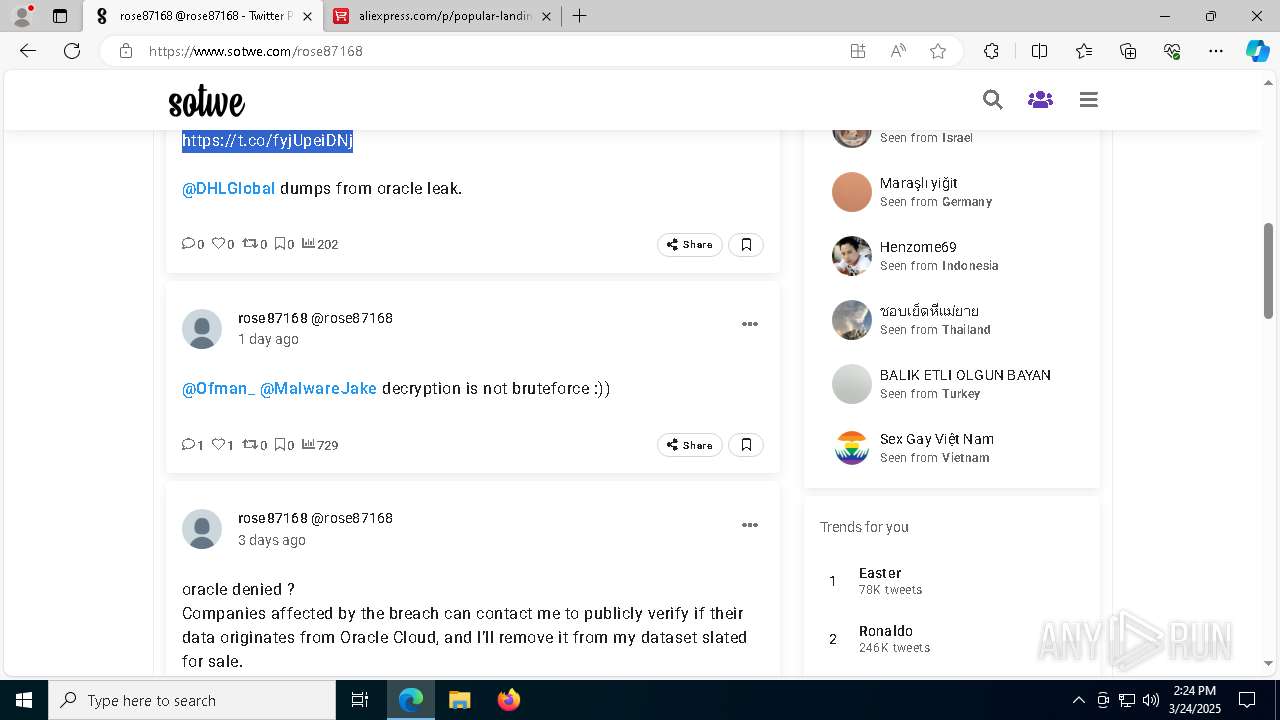Open Easter trend
The height and width of the screenshot is (720, 1280).
[880, 573]
